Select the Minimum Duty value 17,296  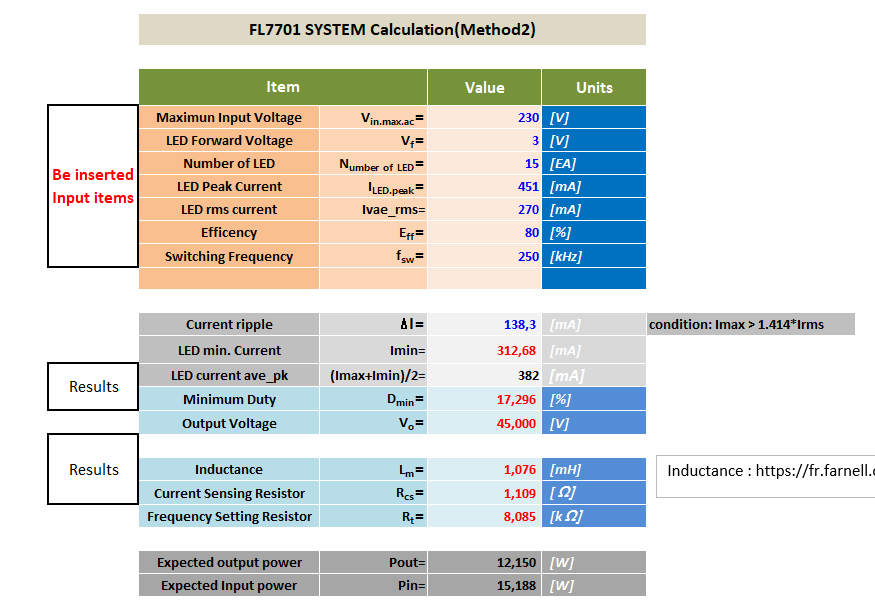coord(484,399)
